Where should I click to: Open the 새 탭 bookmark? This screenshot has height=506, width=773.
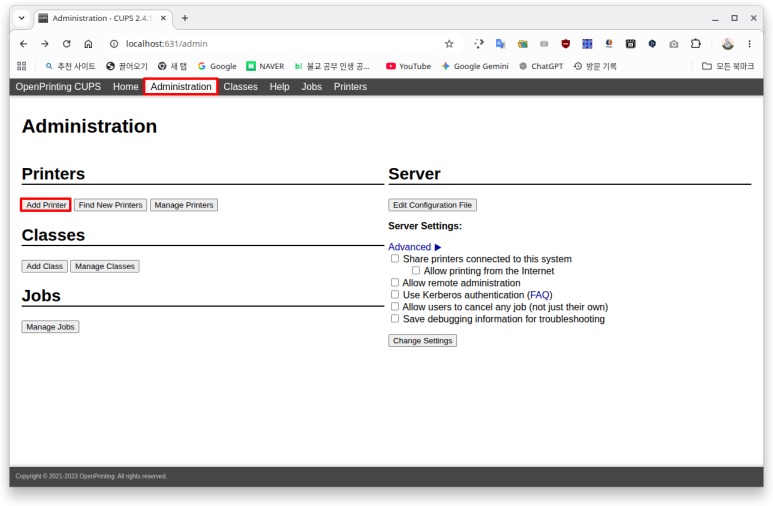(173, 66)
